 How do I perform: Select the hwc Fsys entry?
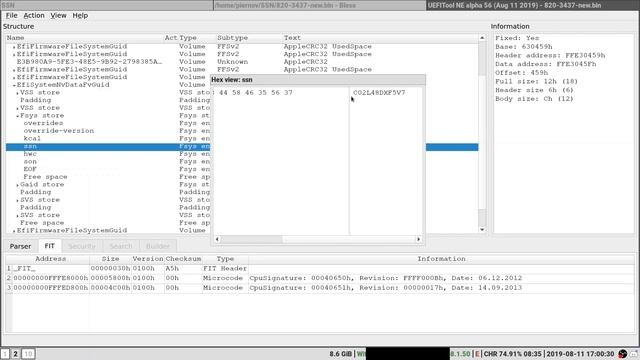coord(30,154)
